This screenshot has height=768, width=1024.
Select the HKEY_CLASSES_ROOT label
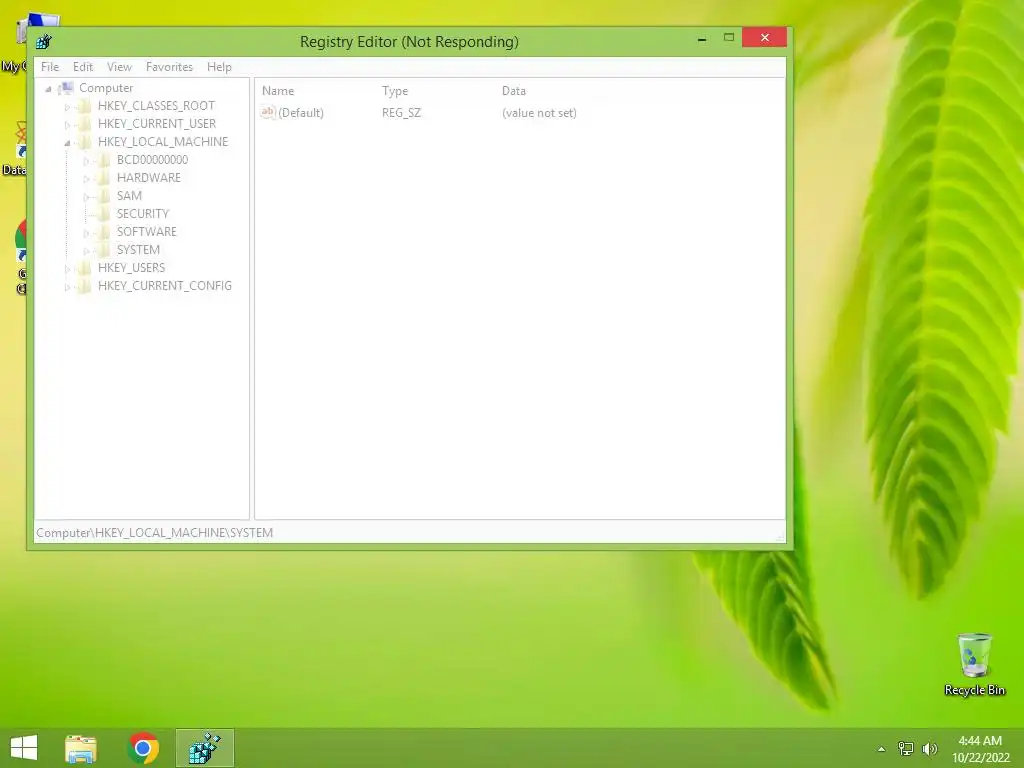click(x=156, y=106)
